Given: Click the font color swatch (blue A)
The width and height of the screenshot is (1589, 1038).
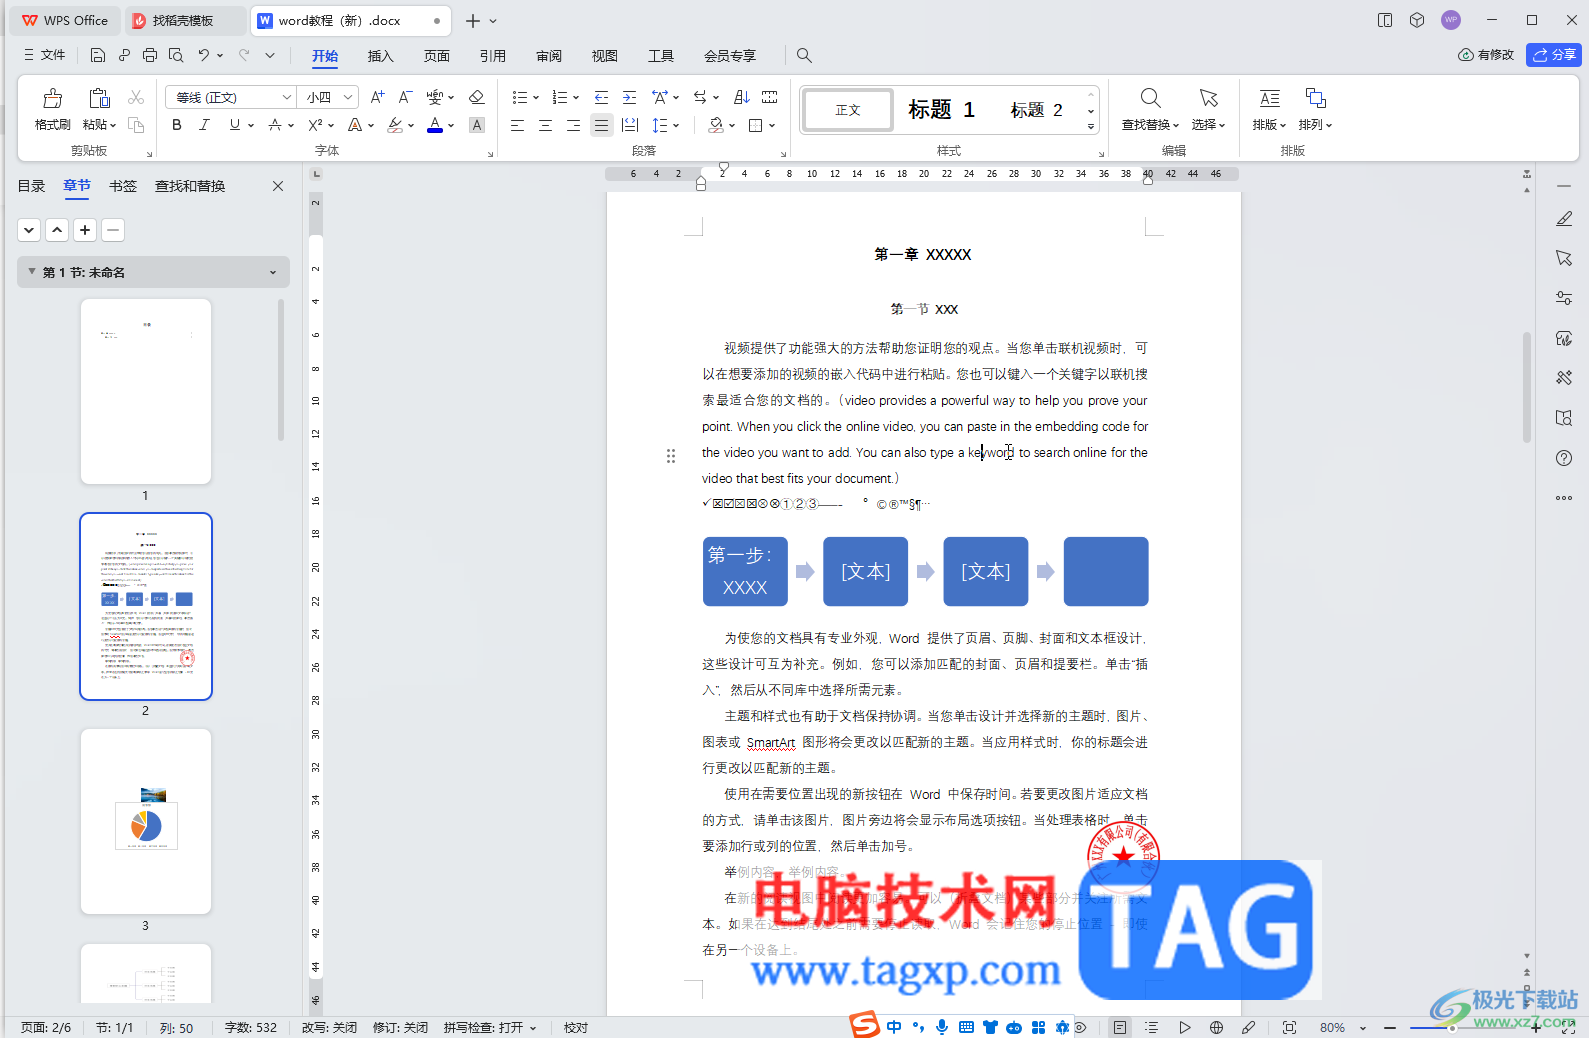Looking at the screenshot, I should click(435, 125).
